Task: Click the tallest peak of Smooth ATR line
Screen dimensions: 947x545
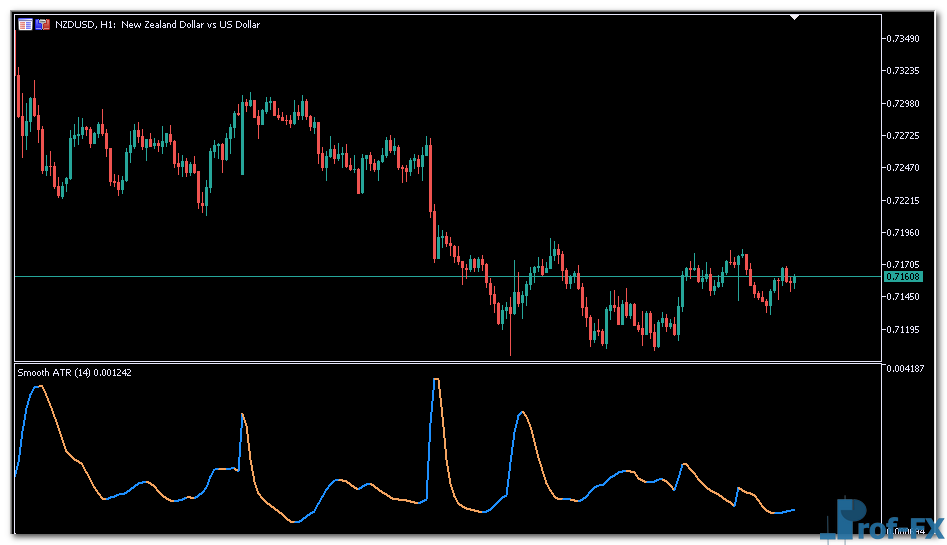Action: pyautogui.click(x=436, y=380)
